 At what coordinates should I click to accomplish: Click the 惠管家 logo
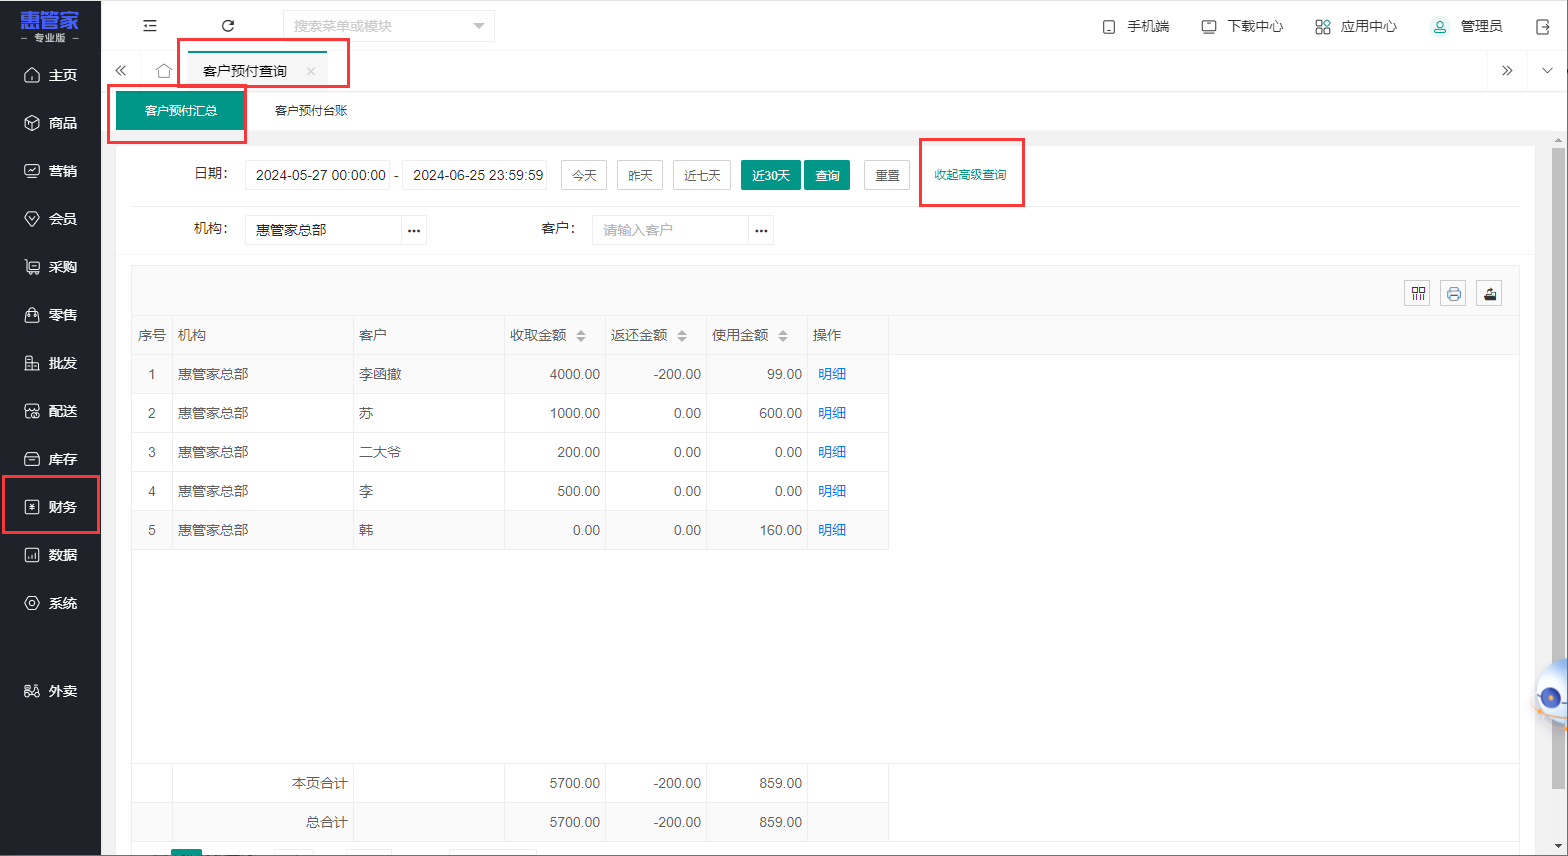pos(49,26)
